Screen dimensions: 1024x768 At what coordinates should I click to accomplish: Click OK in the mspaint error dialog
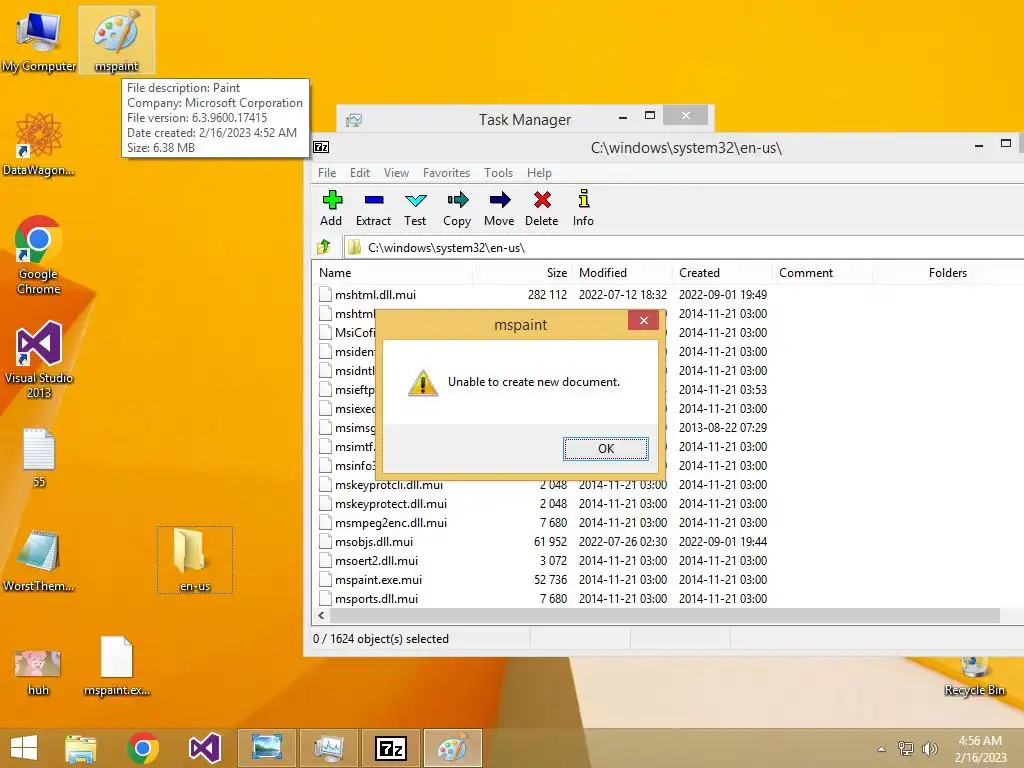pyautogui.click(x=606, y=449)
